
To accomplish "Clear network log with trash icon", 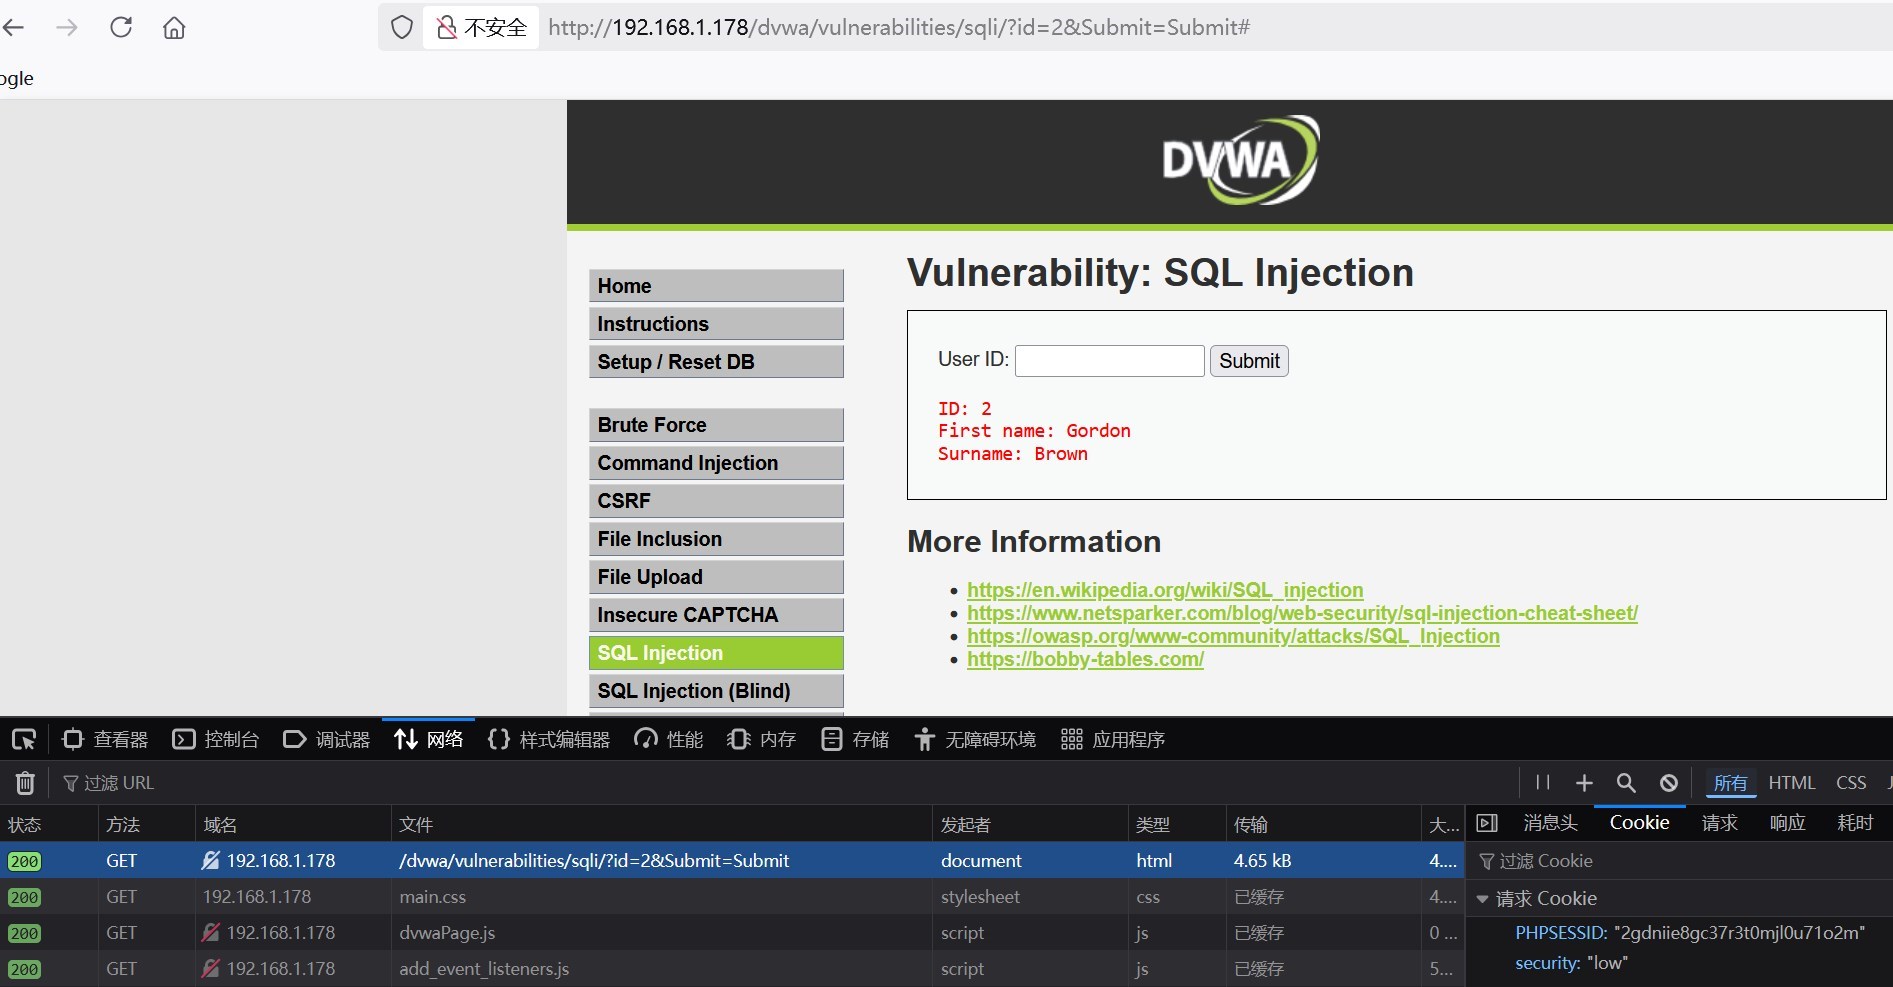I will click(x=25, y=783).
